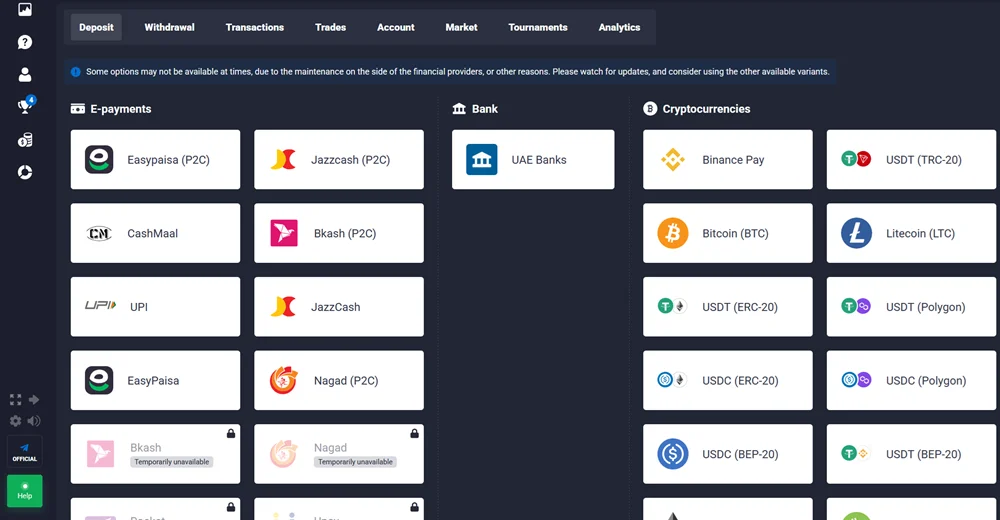Image resolution: width=1000 pixels, height=520 pixels.
Task: Click the unavailable Nagad card
Action: [x=339, y=454]
